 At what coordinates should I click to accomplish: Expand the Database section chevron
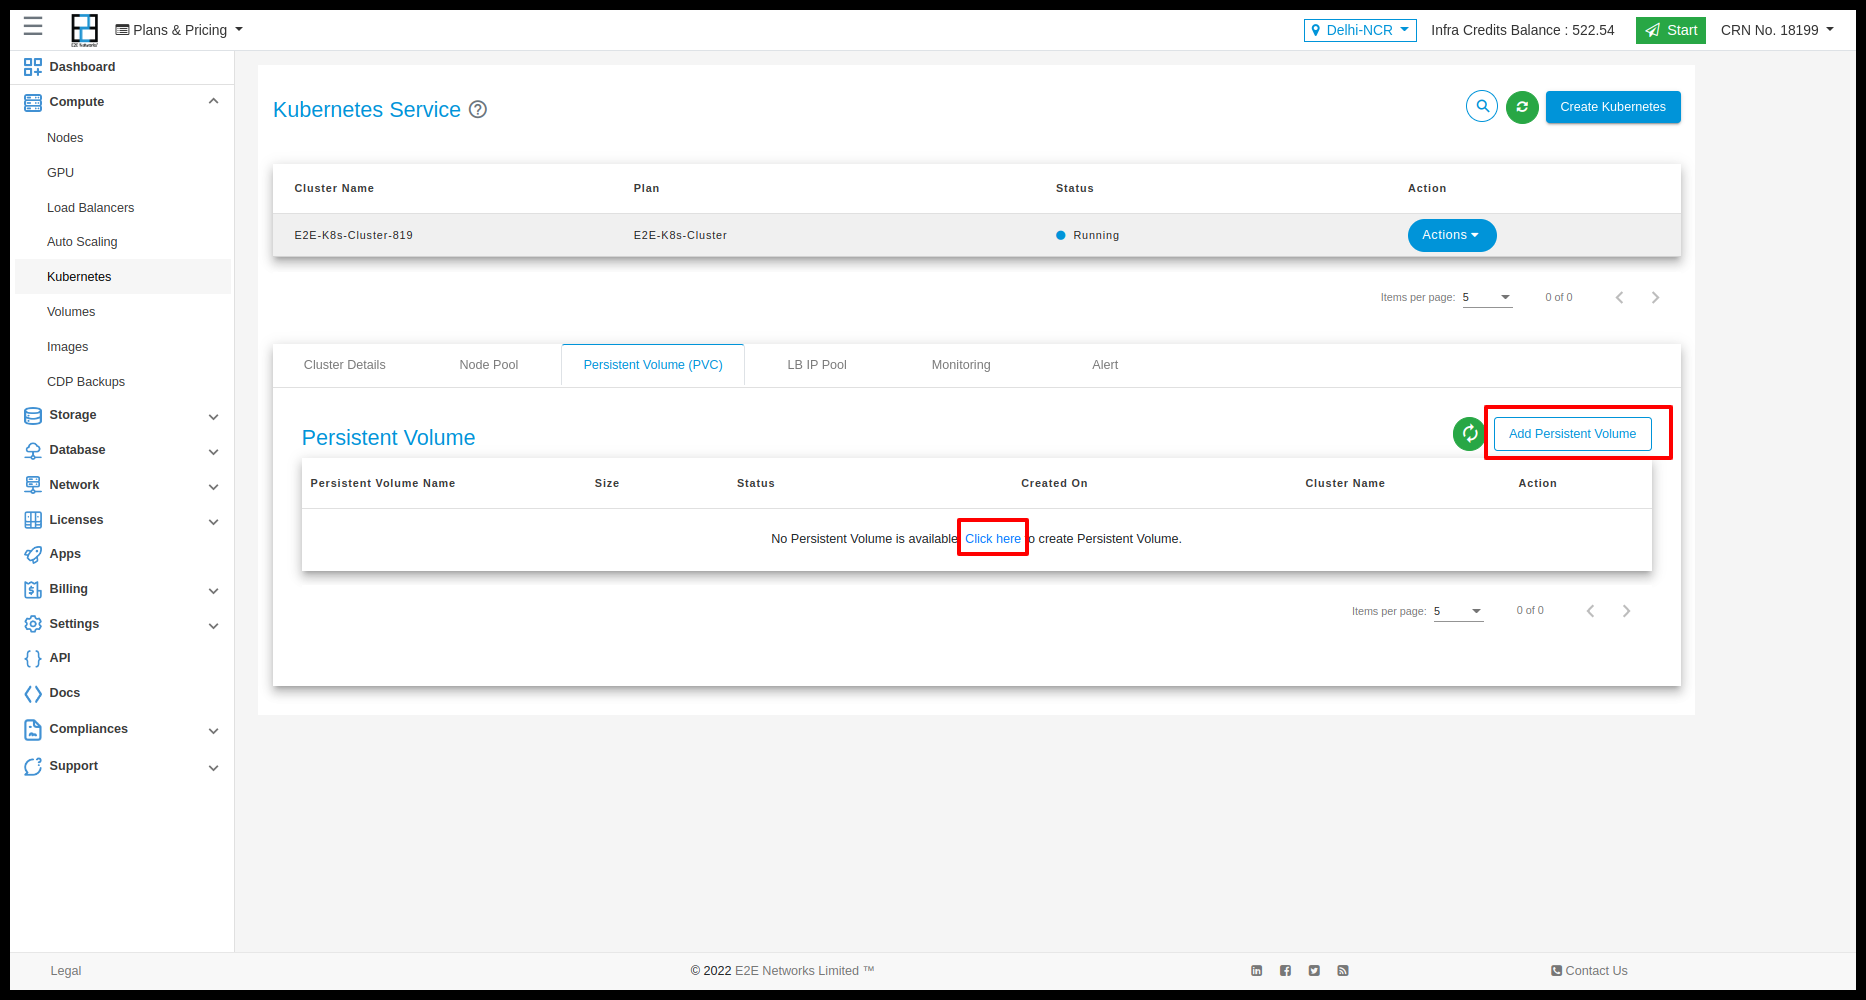[x=213, y=451]
